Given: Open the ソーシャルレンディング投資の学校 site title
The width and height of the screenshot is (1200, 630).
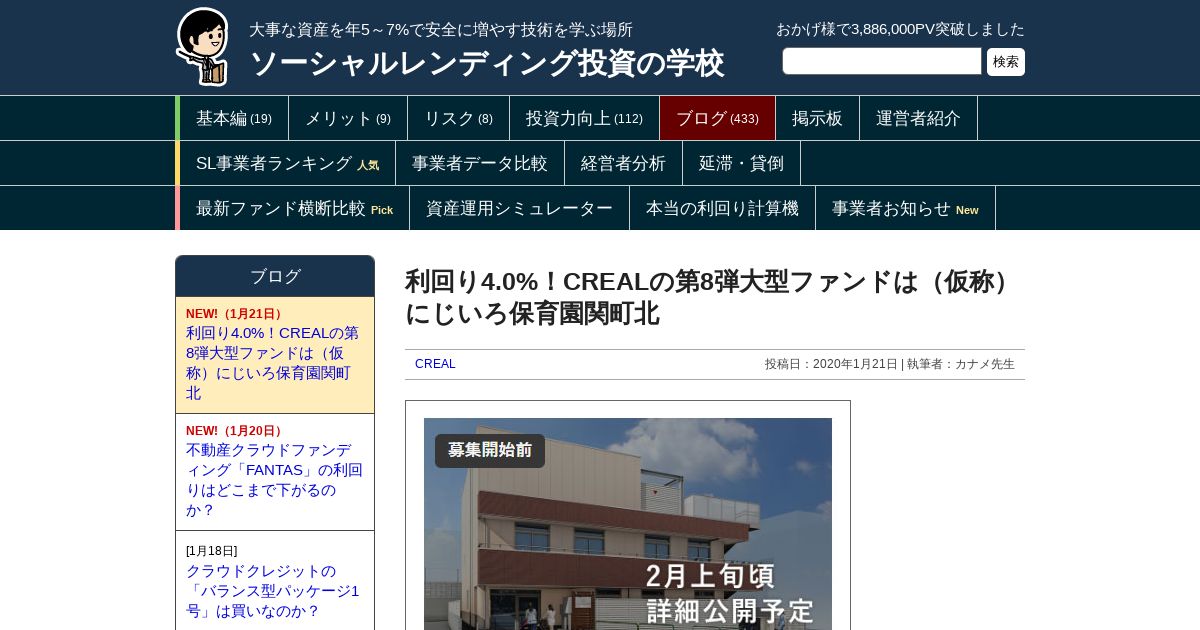Looking at the screenshot, I should pos(486,63).
